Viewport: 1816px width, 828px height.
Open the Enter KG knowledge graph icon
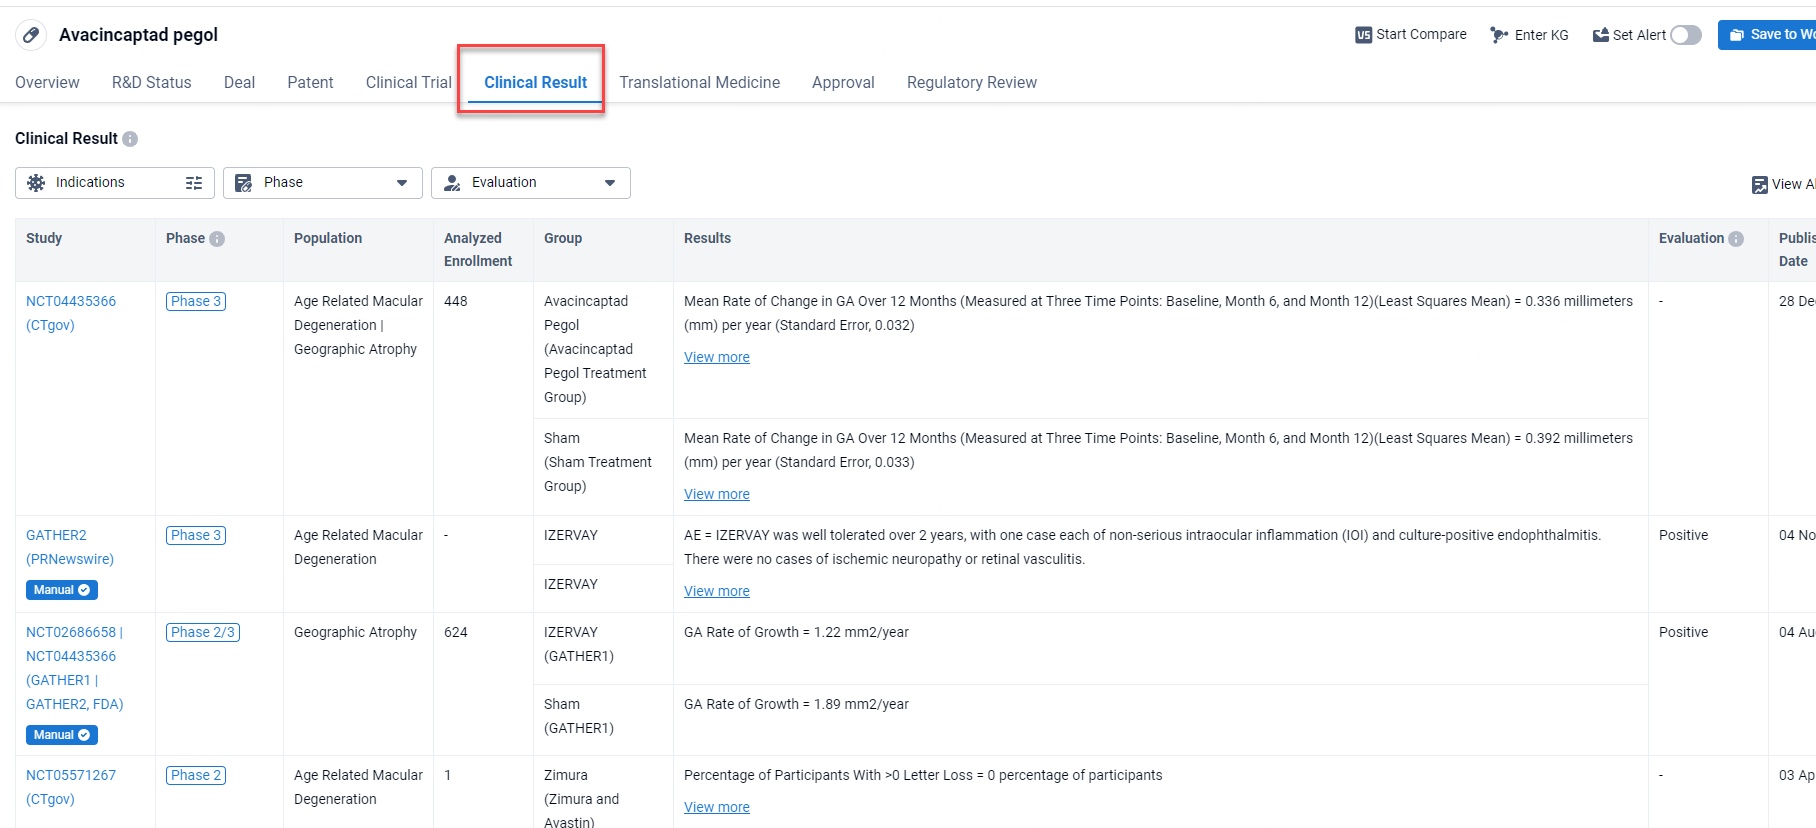click(1498, 35)
